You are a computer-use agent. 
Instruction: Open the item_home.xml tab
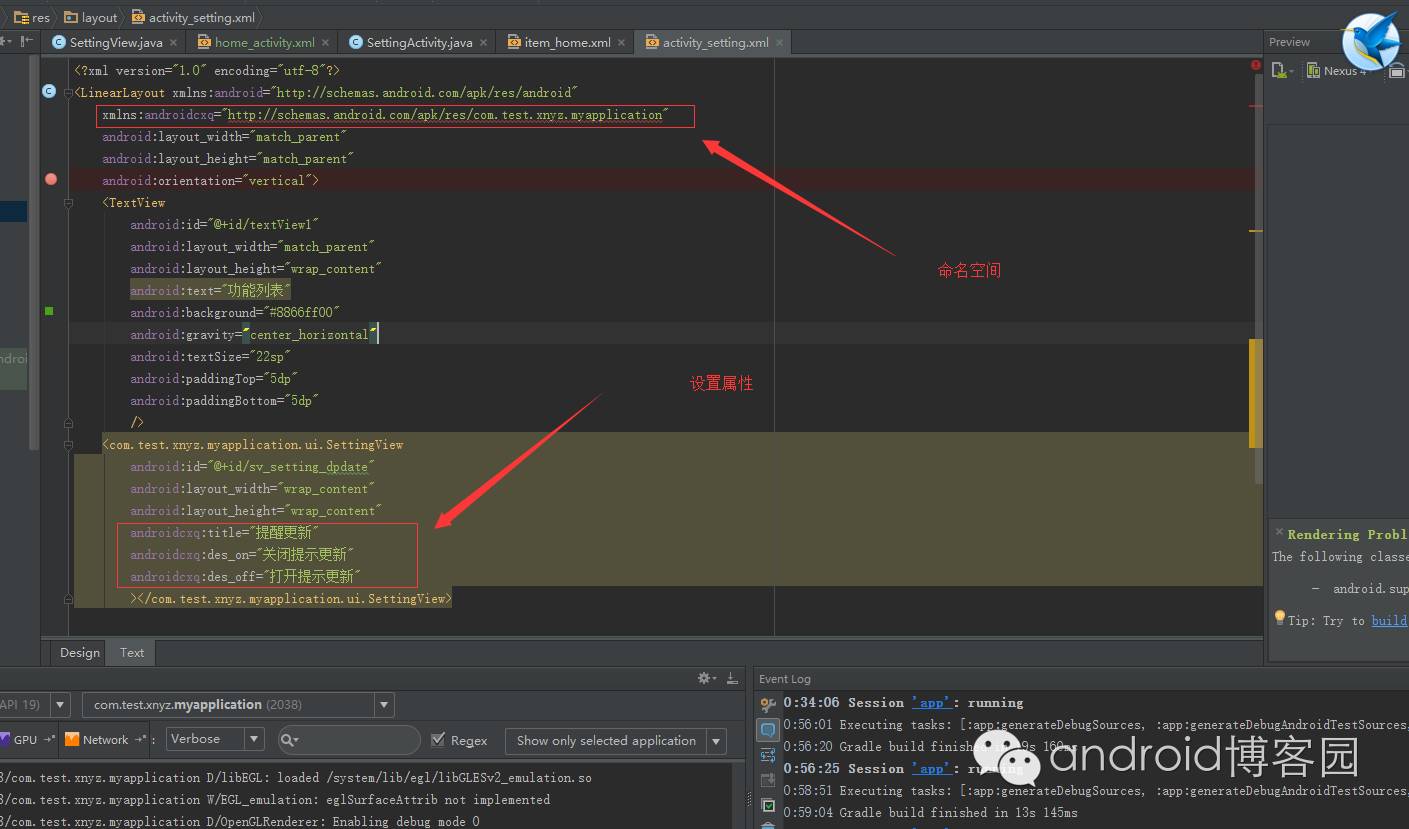pos(568,42)
